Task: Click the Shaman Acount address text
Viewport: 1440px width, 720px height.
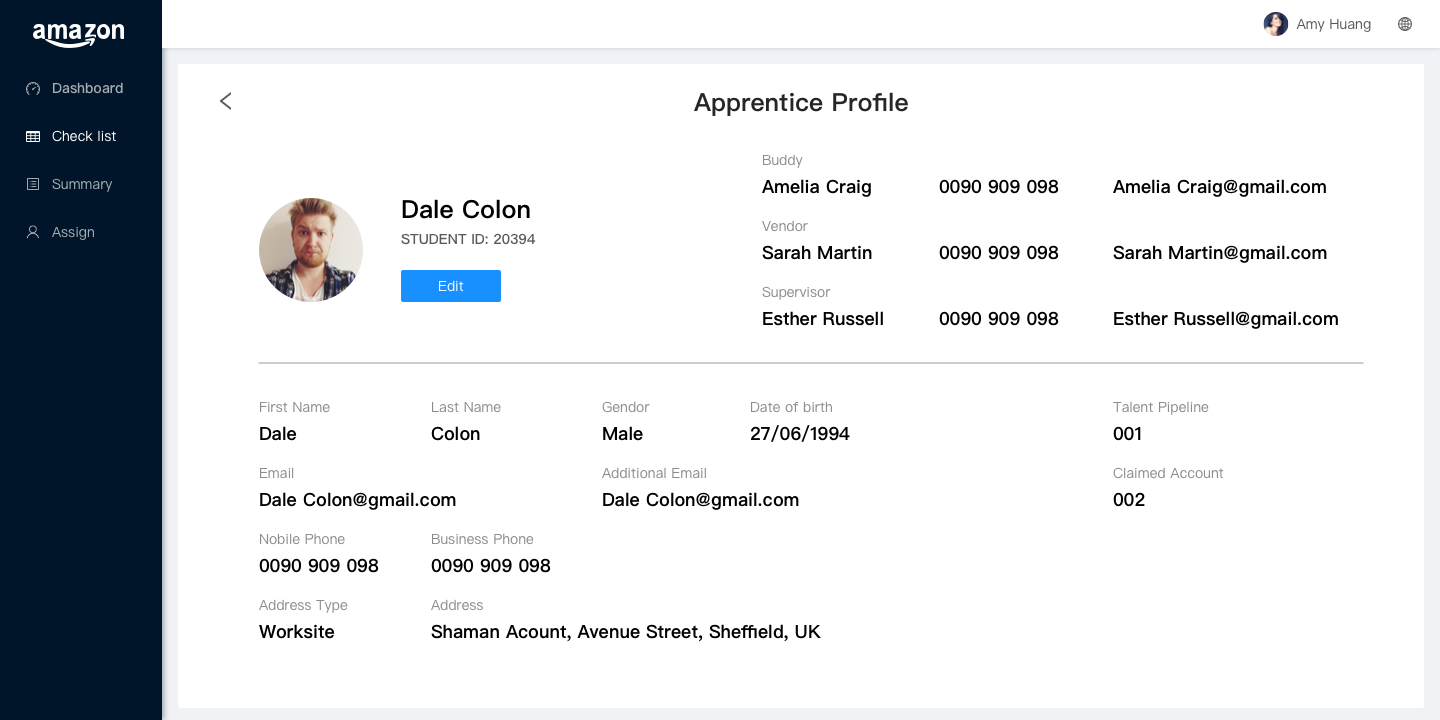Action: pyautogui.click(x=625, y=632)
